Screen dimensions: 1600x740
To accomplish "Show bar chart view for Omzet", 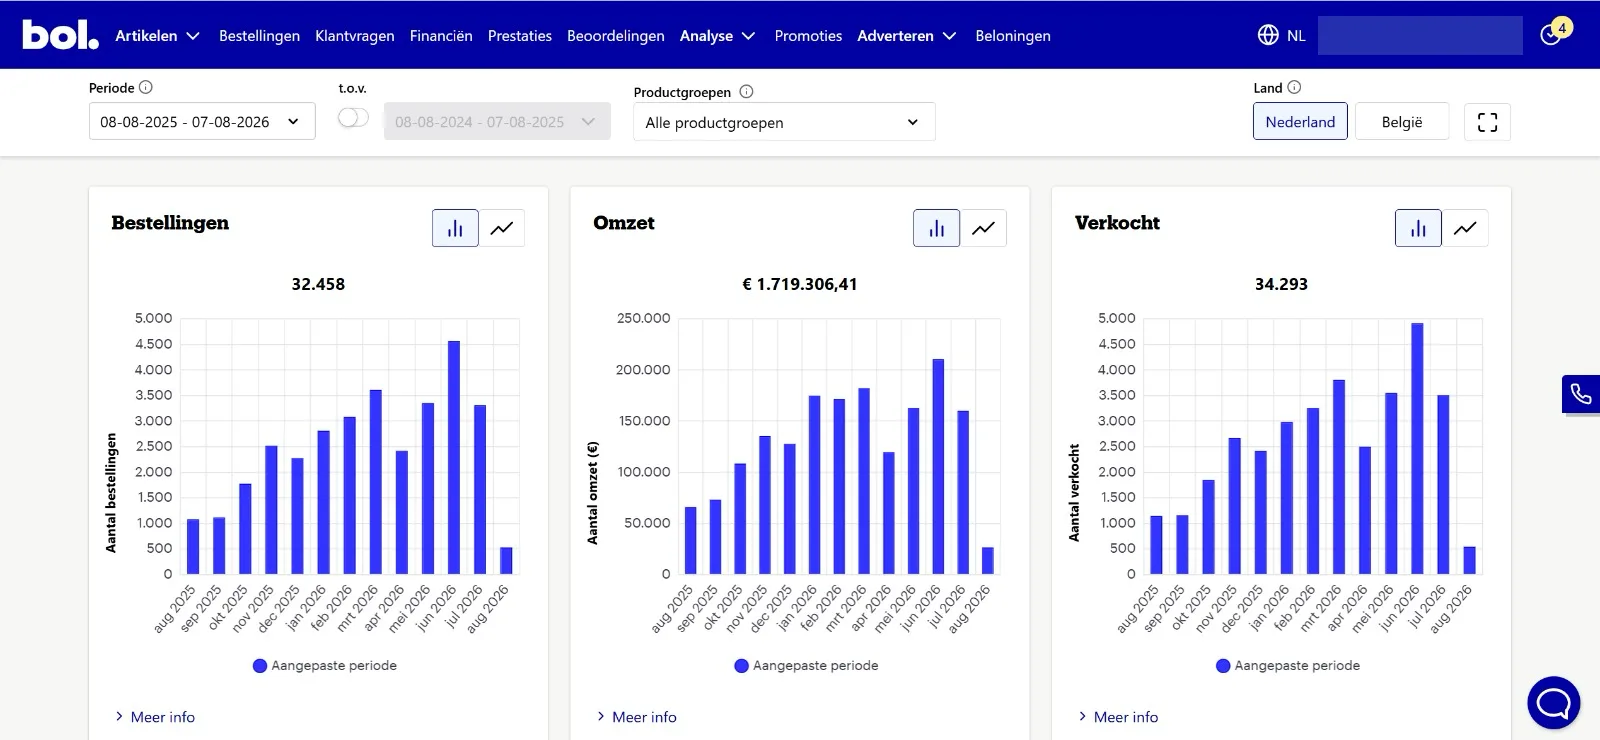I will click(x=937, y=228).
